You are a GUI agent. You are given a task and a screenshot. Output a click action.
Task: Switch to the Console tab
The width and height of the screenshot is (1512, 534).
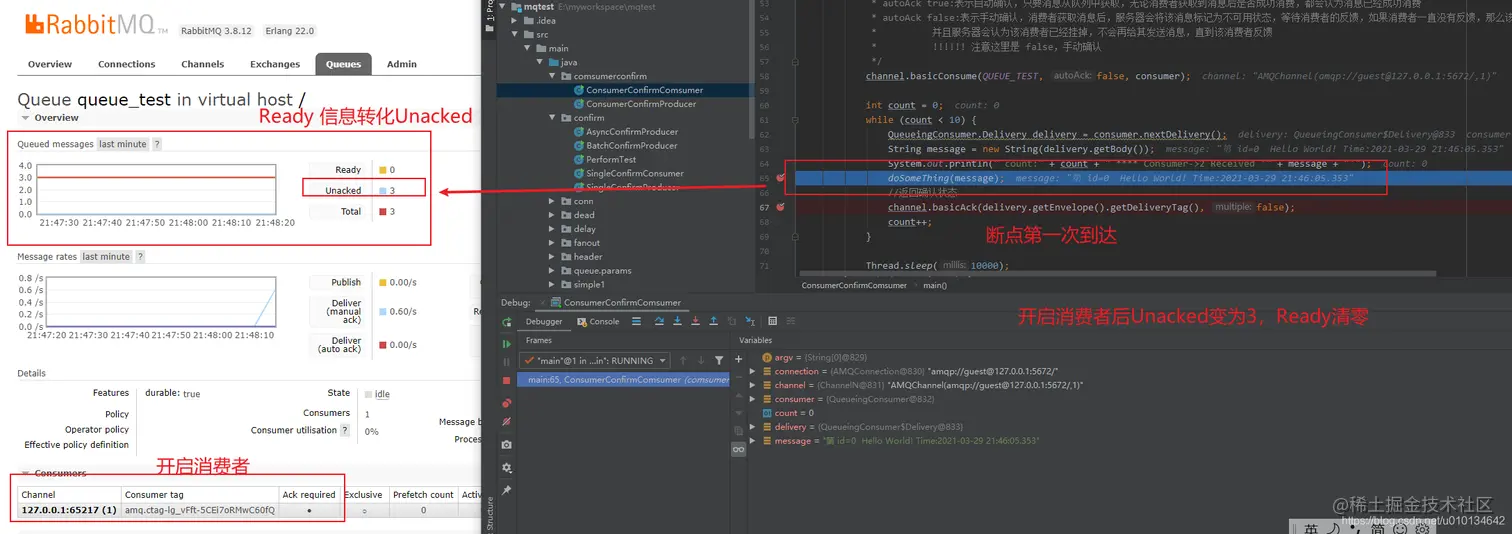pyautogui.click(x=598, y=322)
